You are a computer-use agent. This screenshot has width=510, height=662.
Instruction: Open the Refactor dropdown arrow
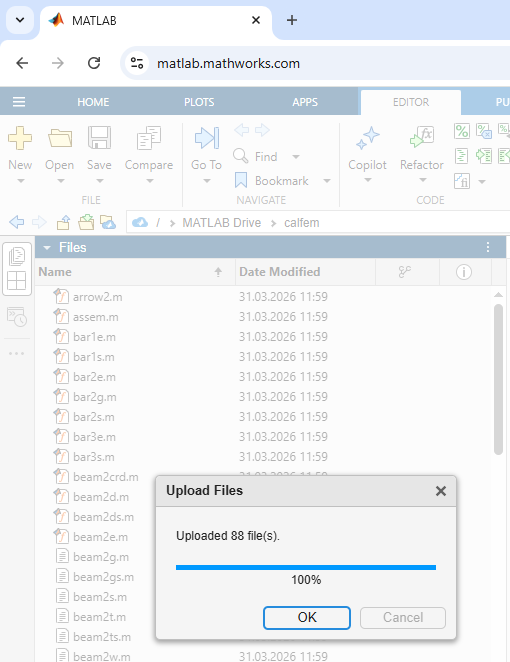tap(423, 180)
